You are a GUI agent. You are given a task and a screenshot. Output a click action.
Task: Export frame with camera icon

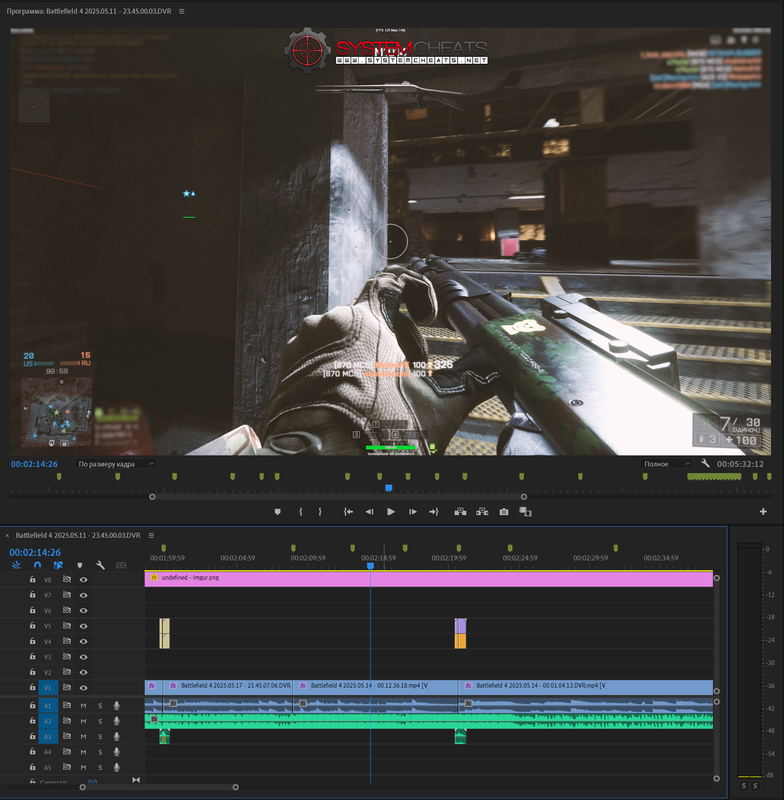(x=504, y=512)
